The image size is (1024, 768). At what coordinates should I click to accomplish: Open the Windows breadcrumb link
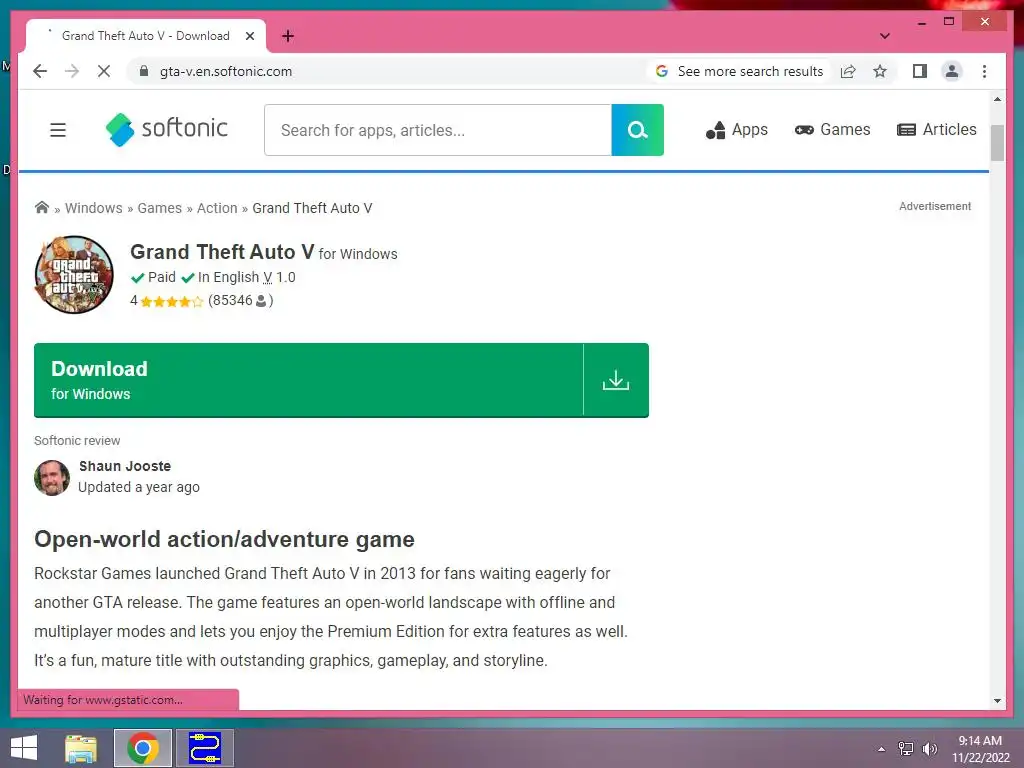point(93,208)
